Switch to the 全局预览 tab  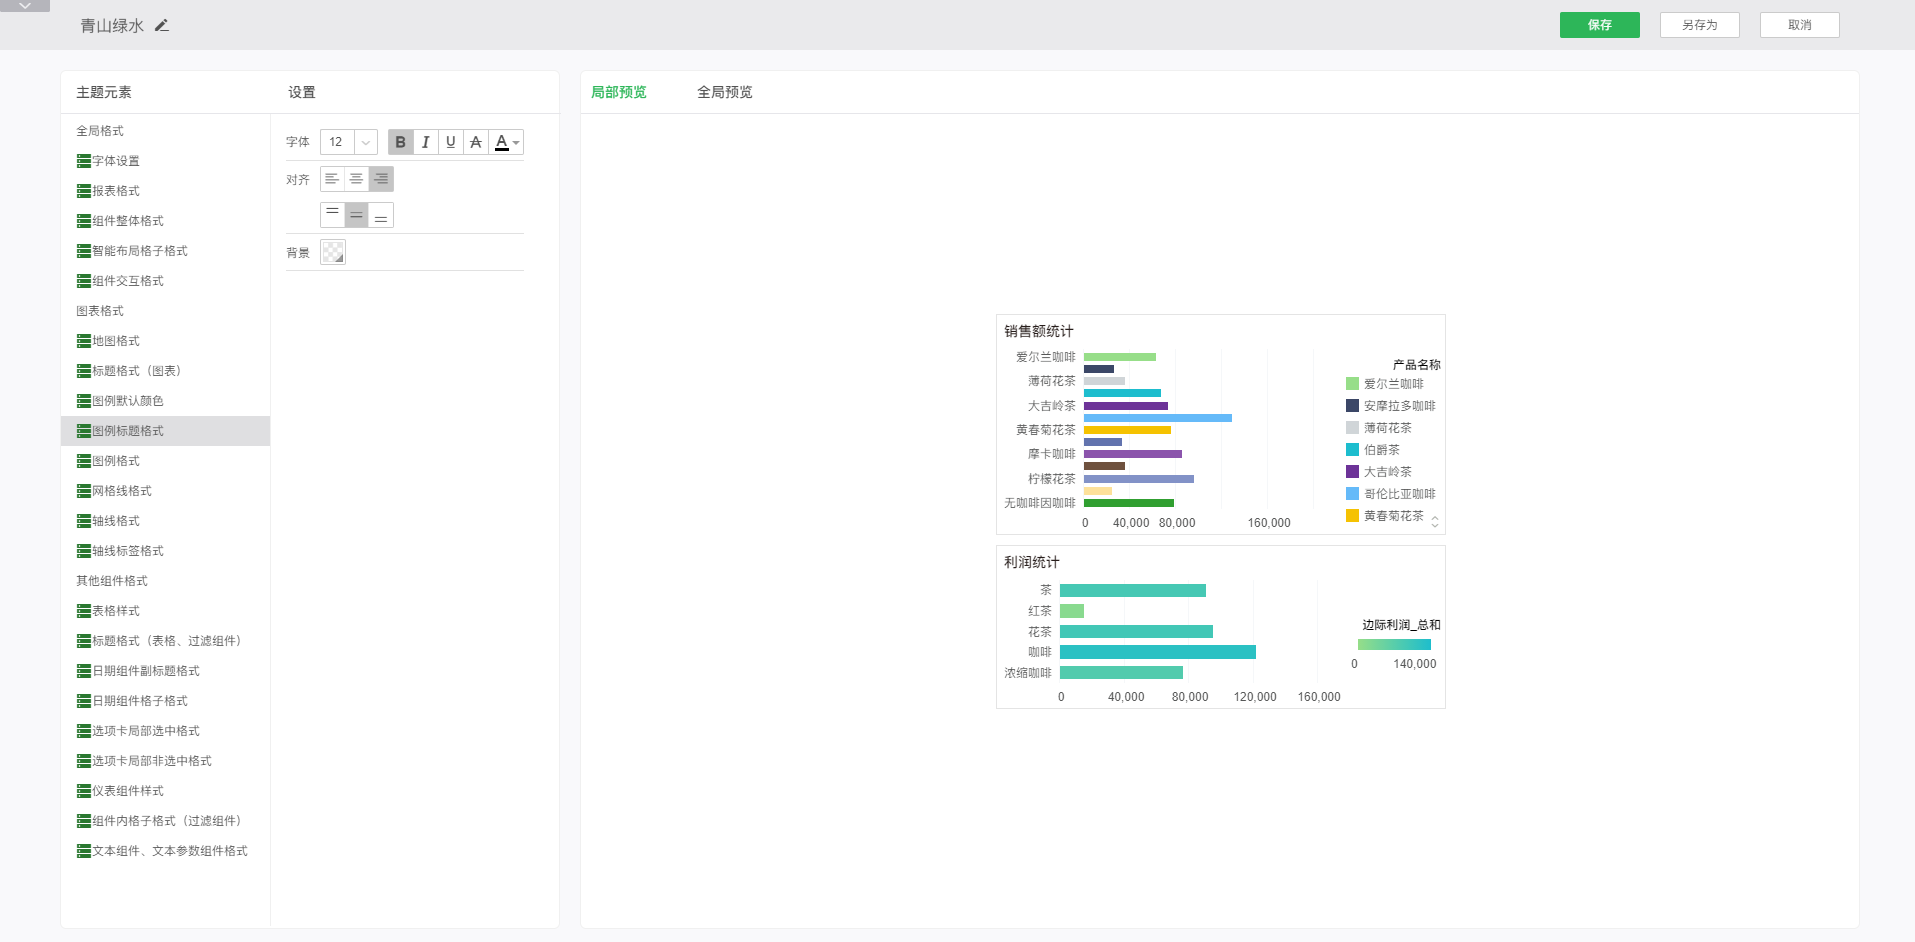724,92
